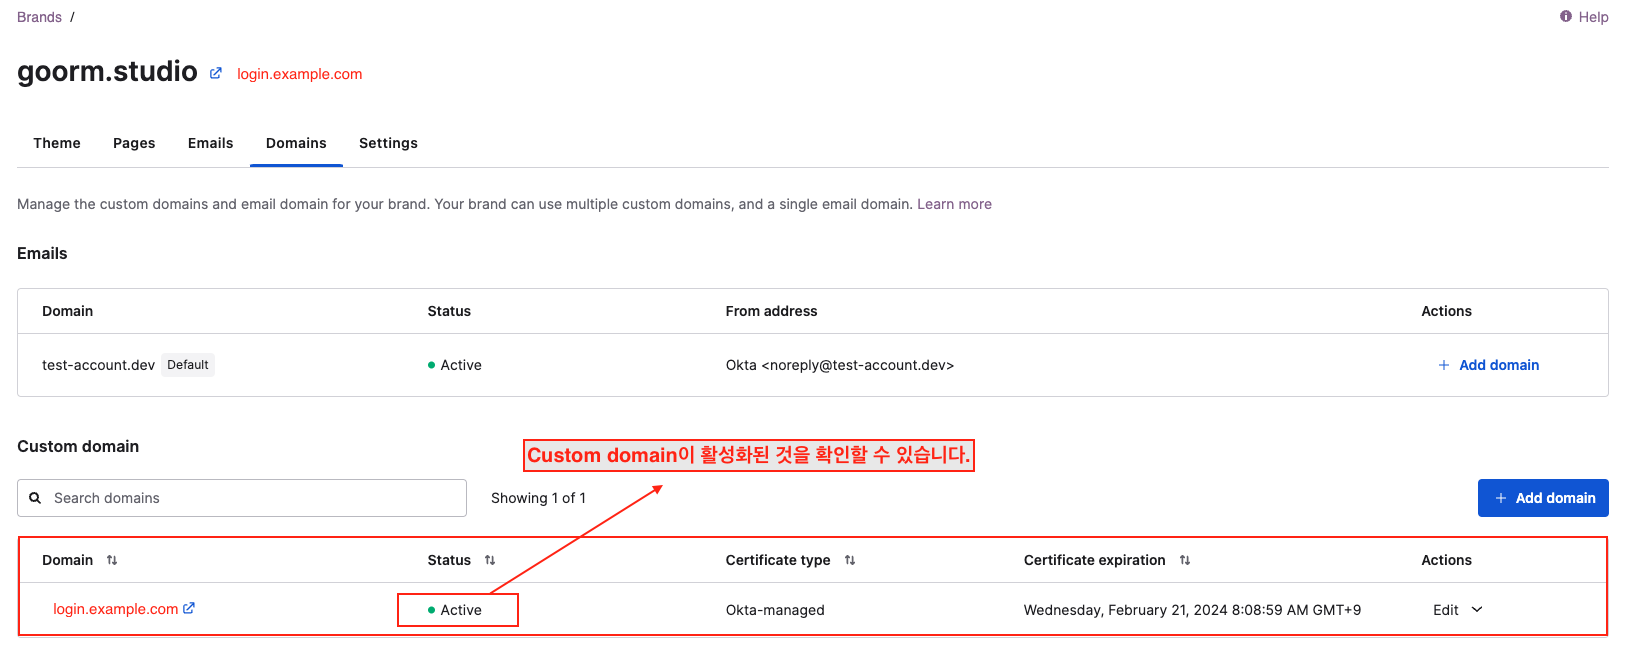
Task: Open login.example.com row external link icon
Action: click(189, 608)
